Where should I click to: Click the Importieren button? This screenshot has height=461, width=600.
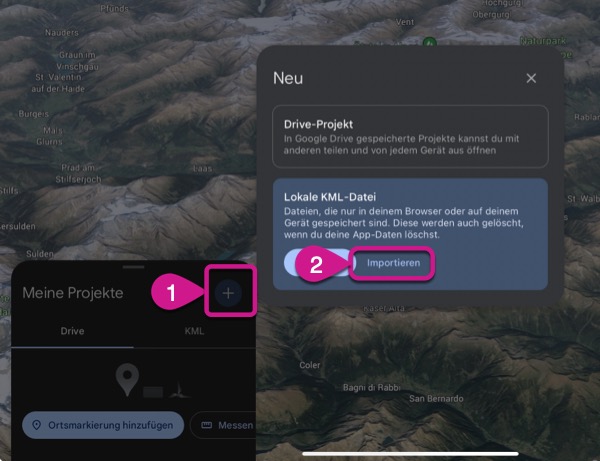pos(393,263)
